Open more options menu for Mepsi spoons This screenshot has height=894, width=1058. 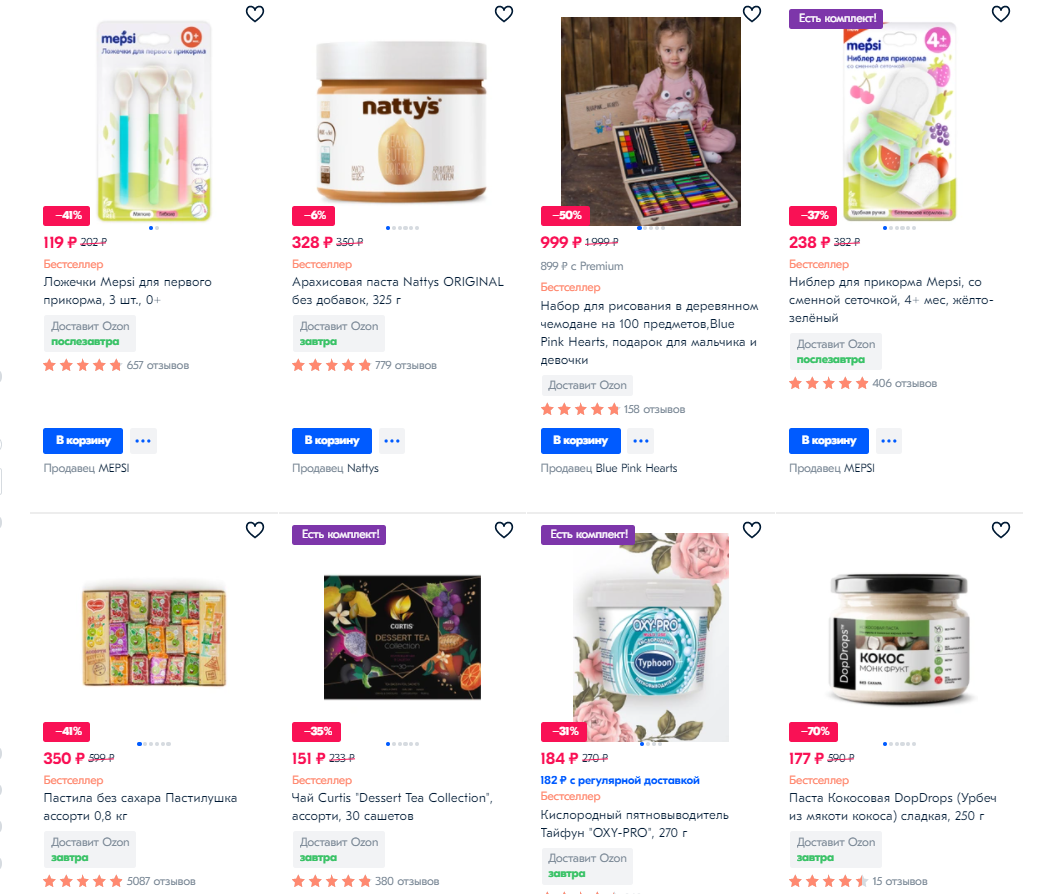point(143,441)
